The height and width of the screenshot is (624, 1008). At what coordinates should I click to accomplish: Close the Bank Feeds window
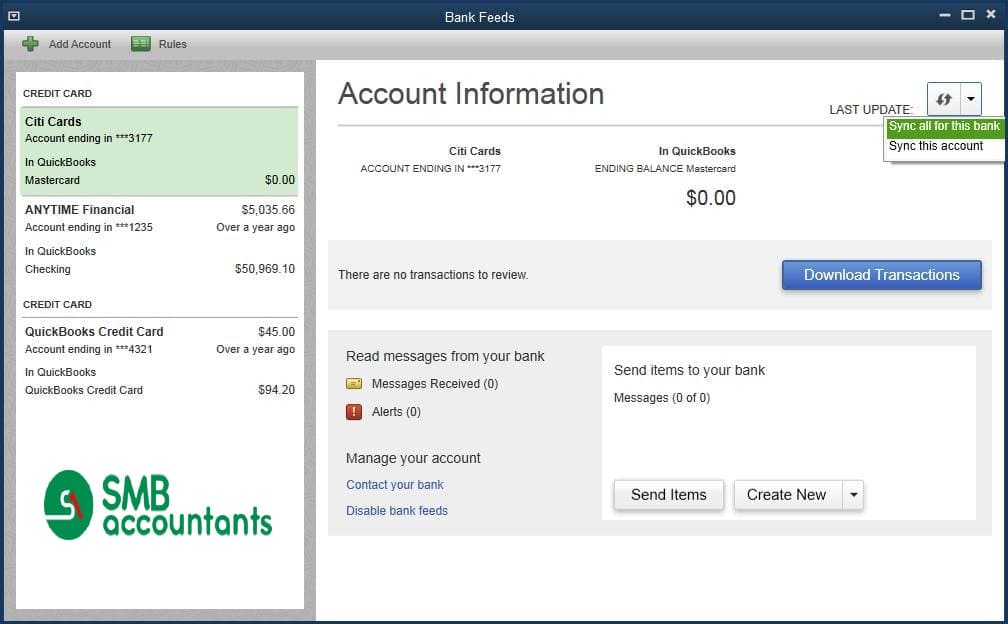pos(991,15)
